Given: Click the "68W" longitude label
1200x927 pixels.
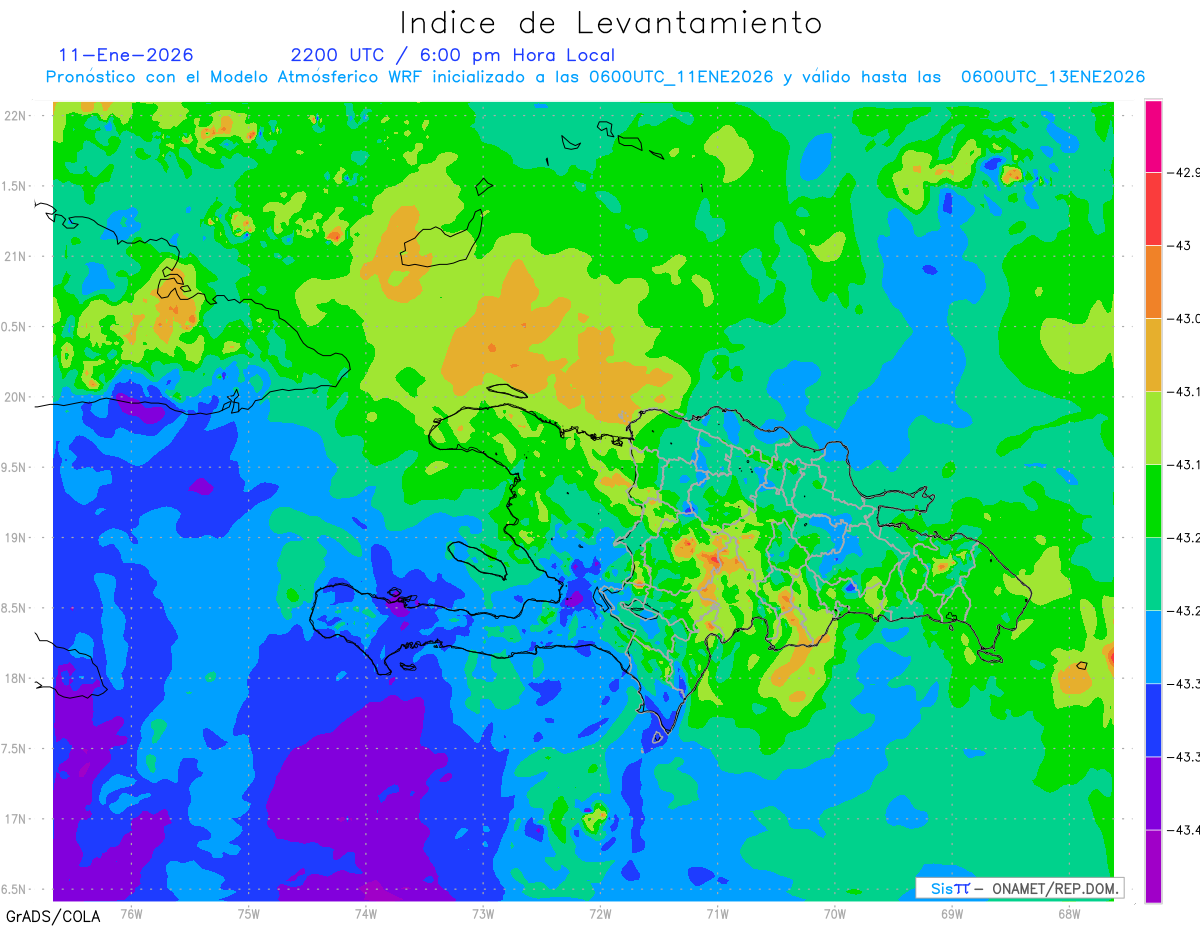Looking at the screenshot, I should click(x=1068, y=912).
